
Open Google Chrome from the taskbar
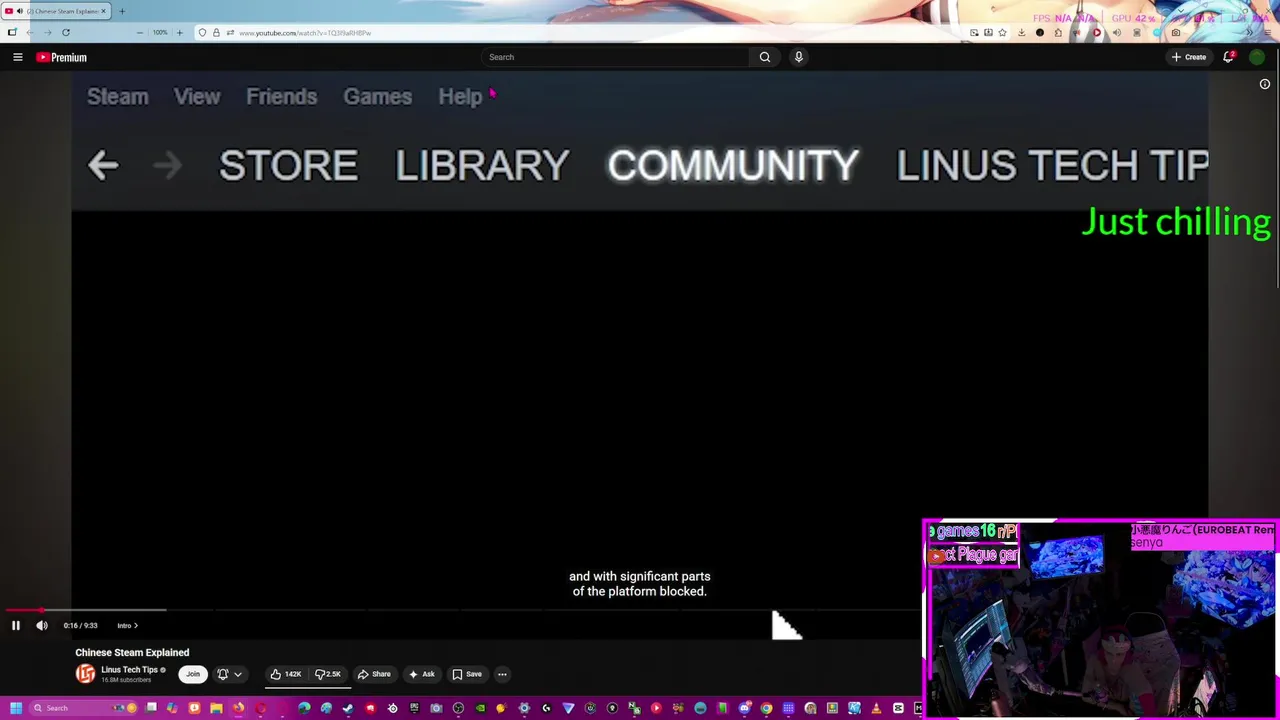tap(766, 708)
